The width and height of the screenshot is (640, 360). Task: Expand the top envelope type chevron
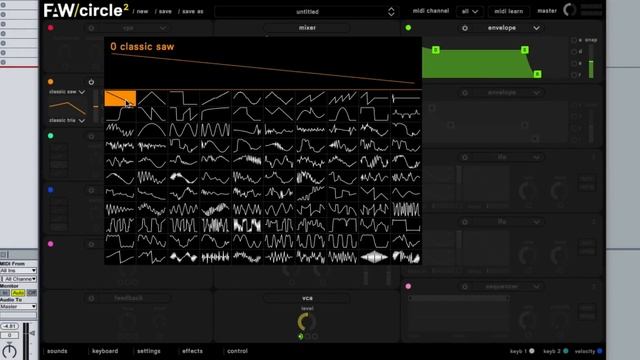pos(536,28)
